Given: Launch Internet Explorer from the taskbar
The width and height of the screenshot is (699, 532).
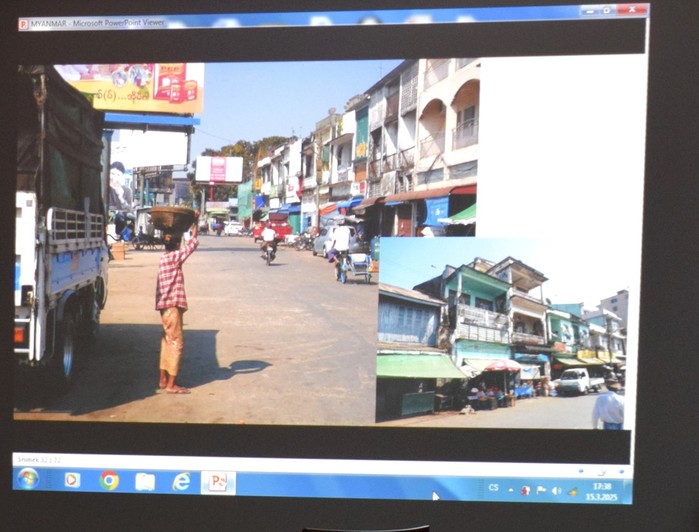Looking at the screenshot, I should pyautogui.click(x=181, y=482).
